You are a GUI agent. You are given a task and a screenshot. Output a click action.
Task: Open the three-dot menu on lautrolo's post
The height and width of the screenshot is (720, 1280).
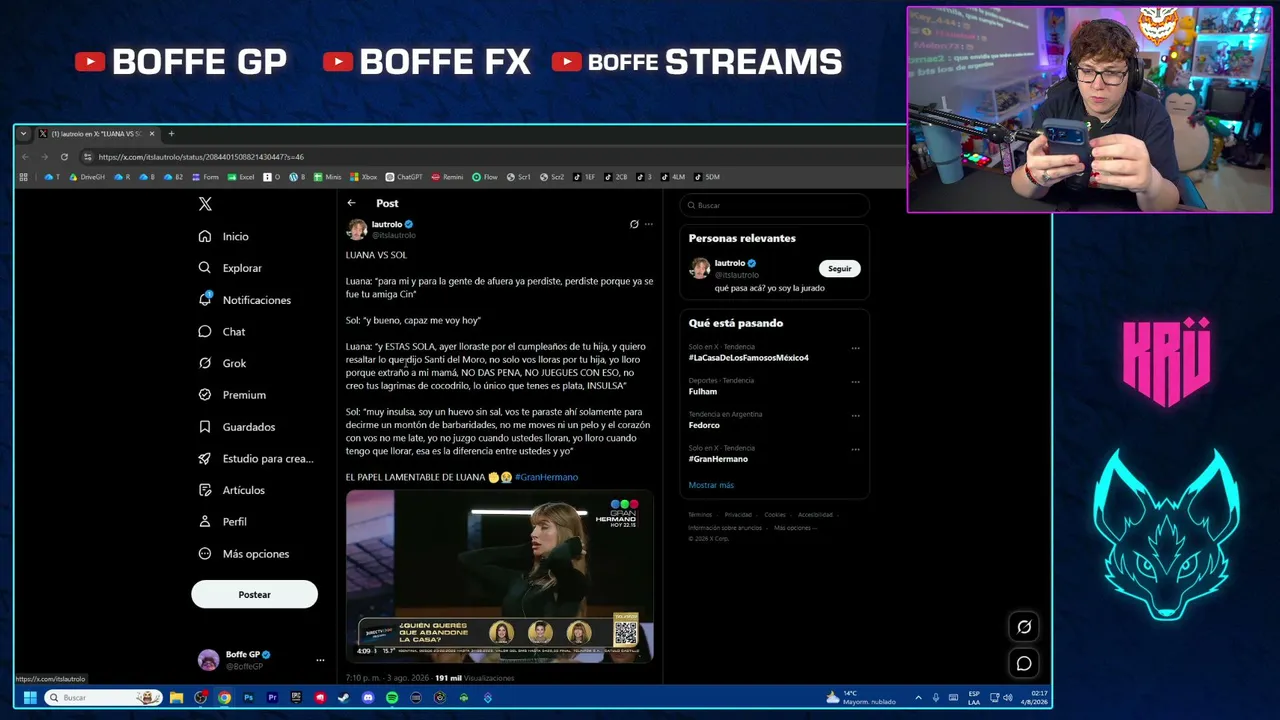648,224
